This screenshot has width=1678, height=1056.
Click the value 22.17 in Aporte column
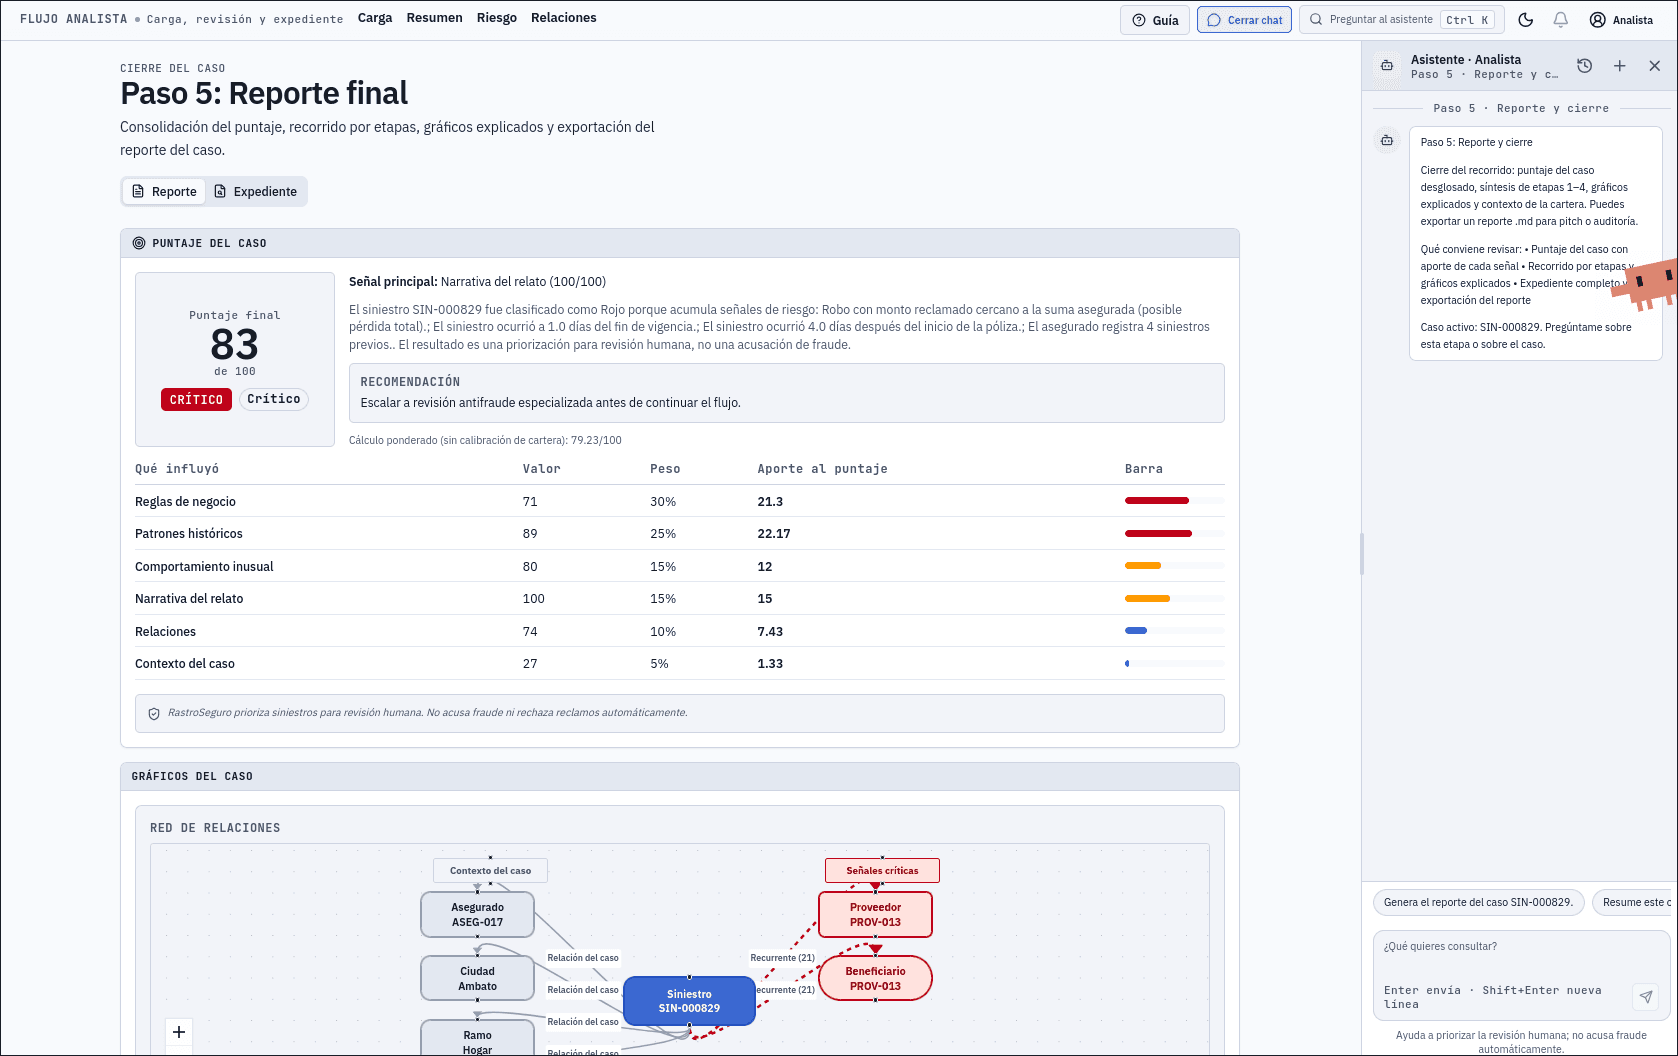point(774,534)
